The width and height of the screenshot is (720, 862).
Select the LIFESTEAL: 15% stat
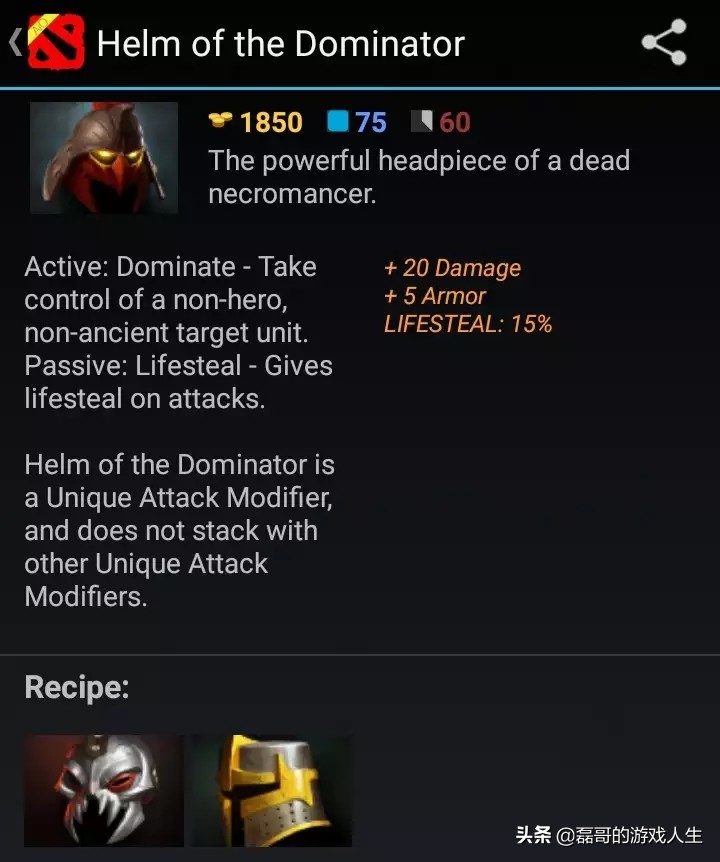point(468,324)
